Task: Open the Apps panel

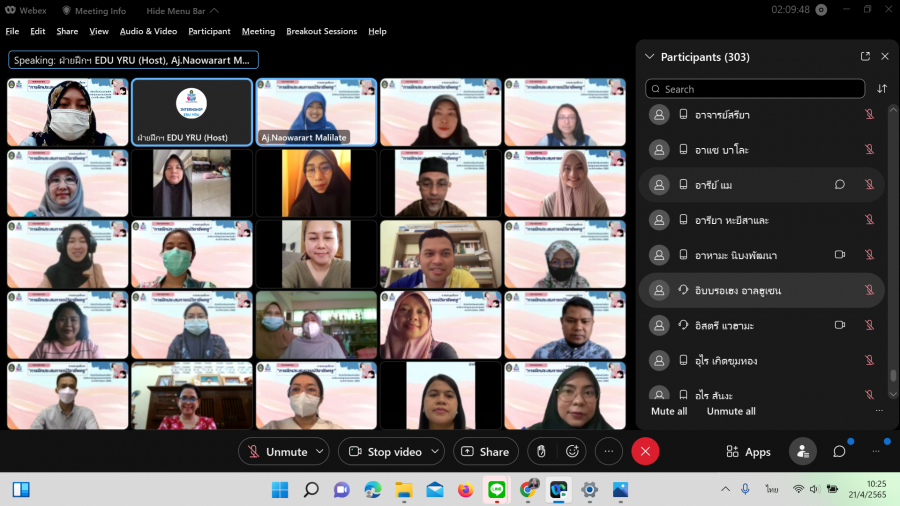Action: pyautogui.click(x=748, y=452)
